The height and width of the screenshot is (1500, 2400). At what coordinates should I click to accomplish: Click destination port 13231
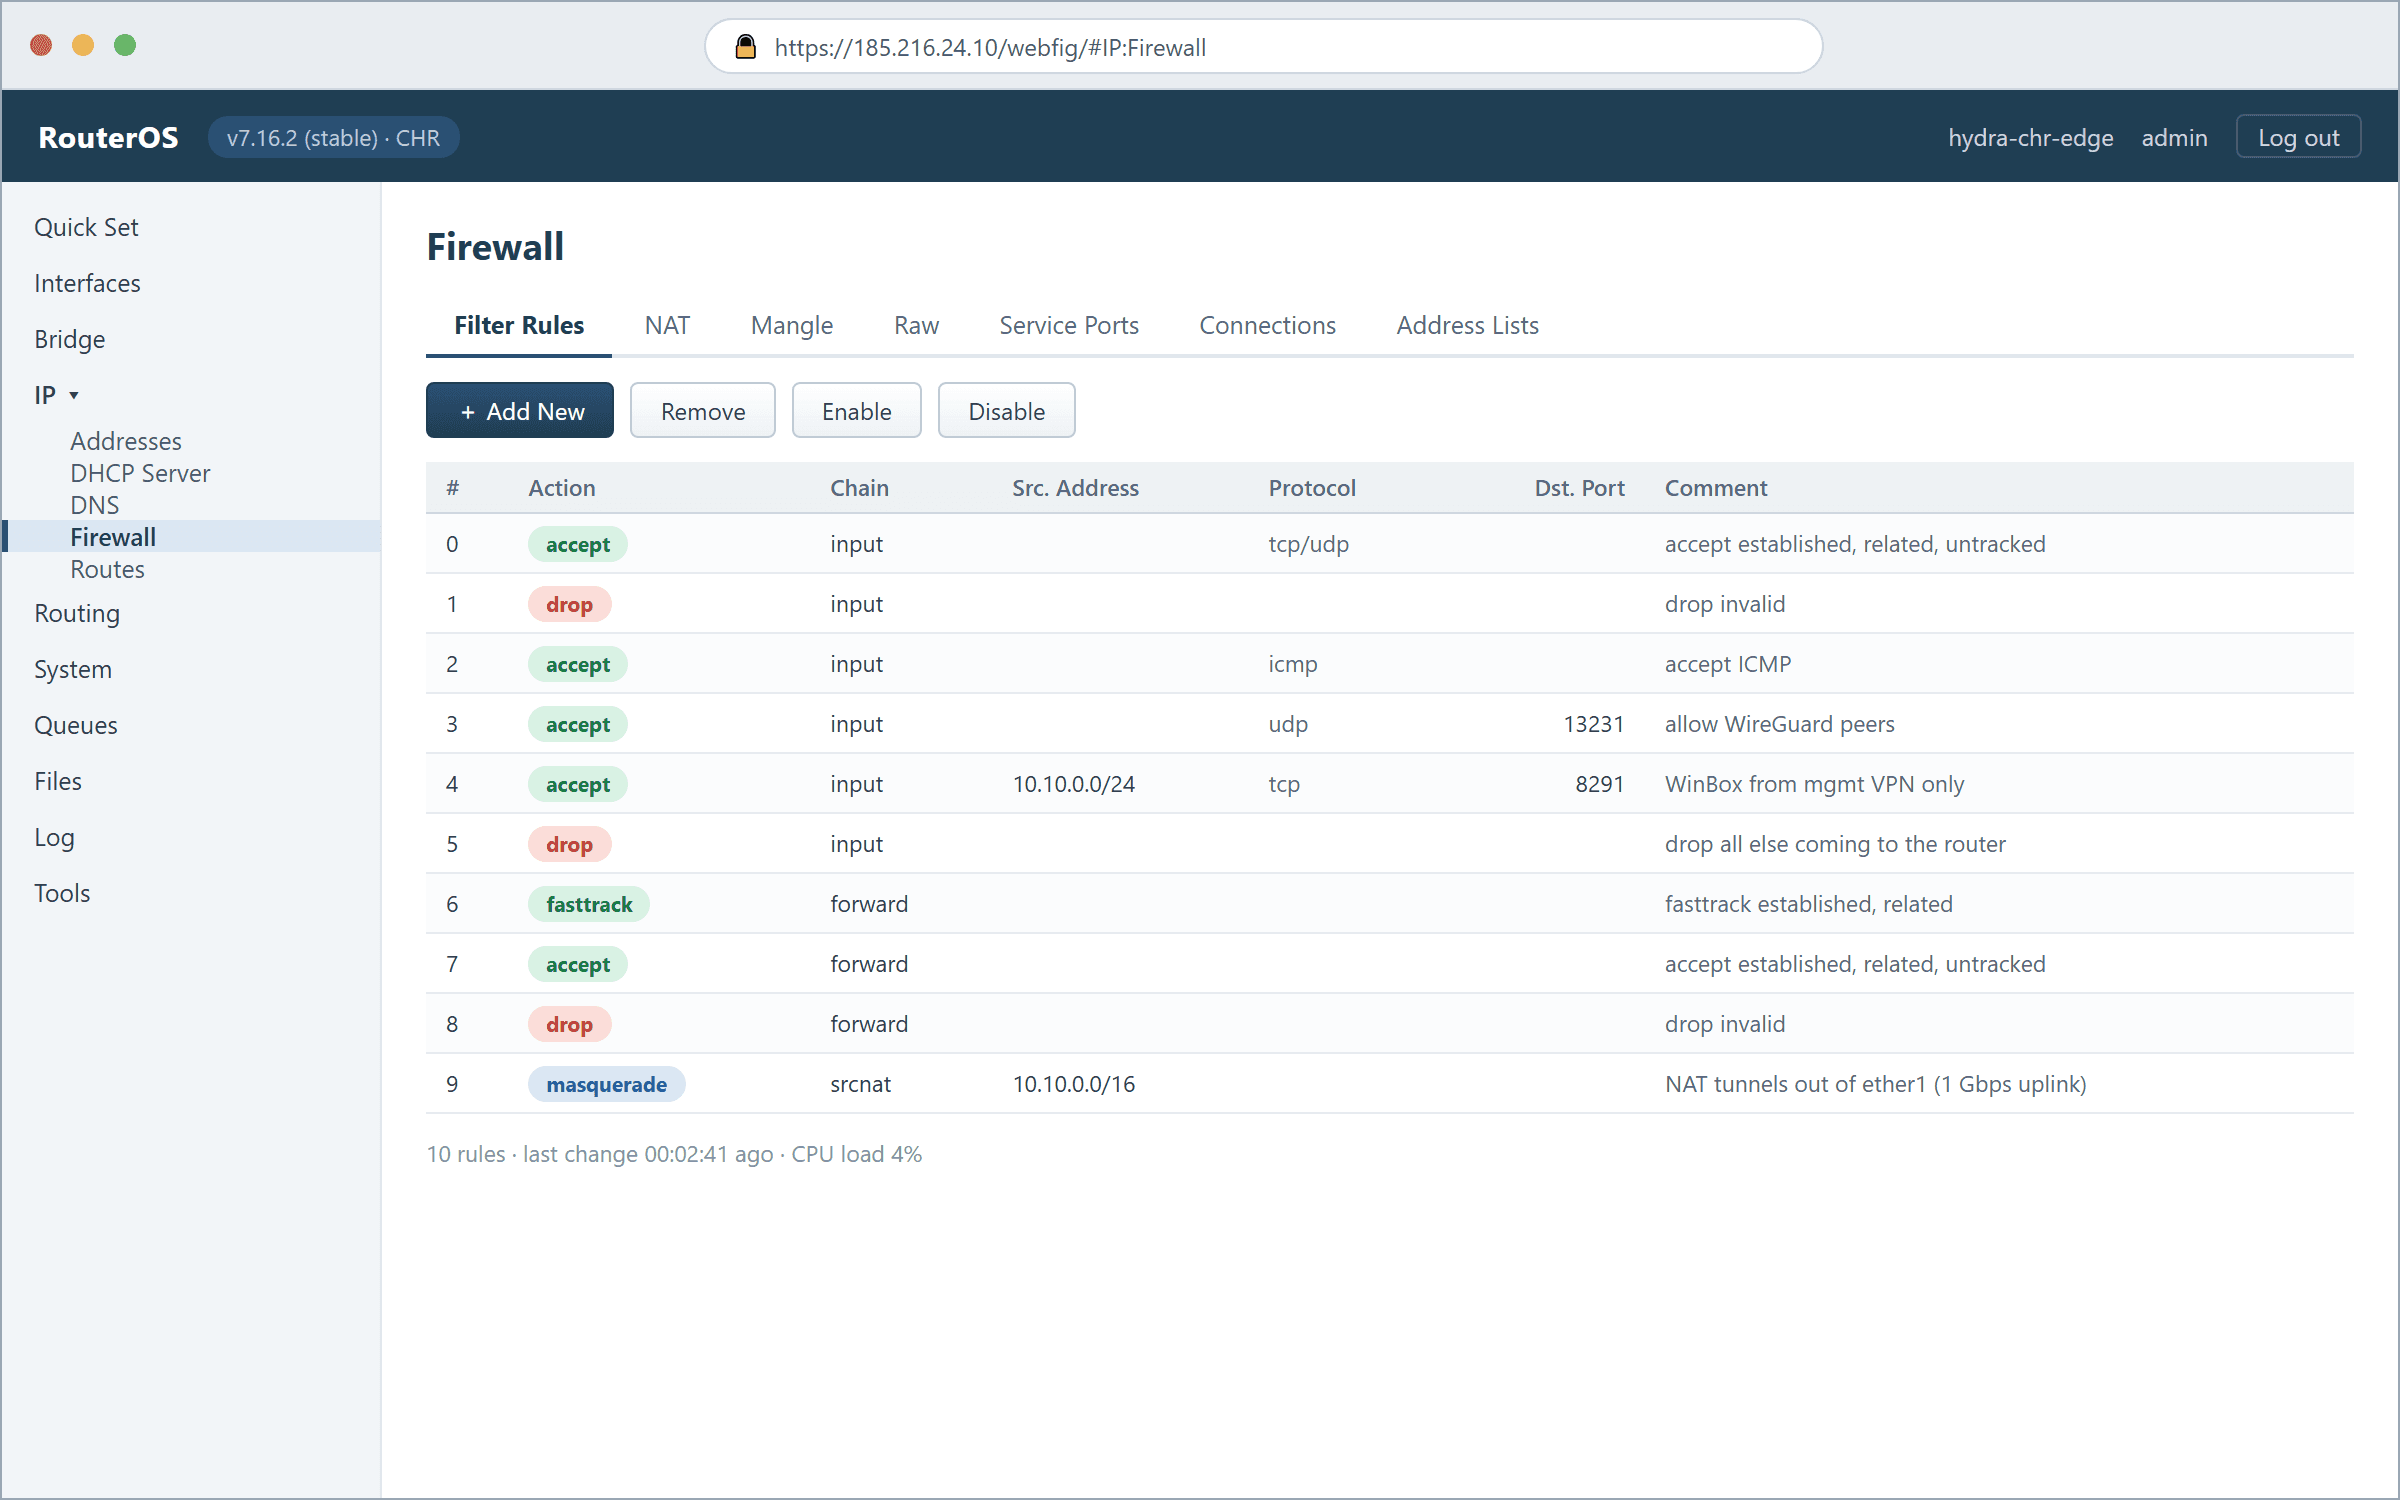(1594, 724)
